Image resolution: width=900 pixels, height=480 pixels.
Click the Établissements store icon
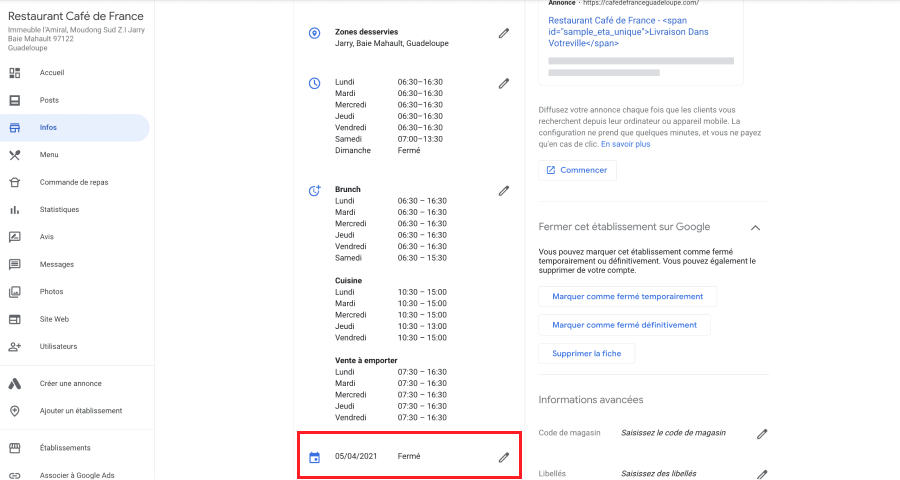click(15, 448)
